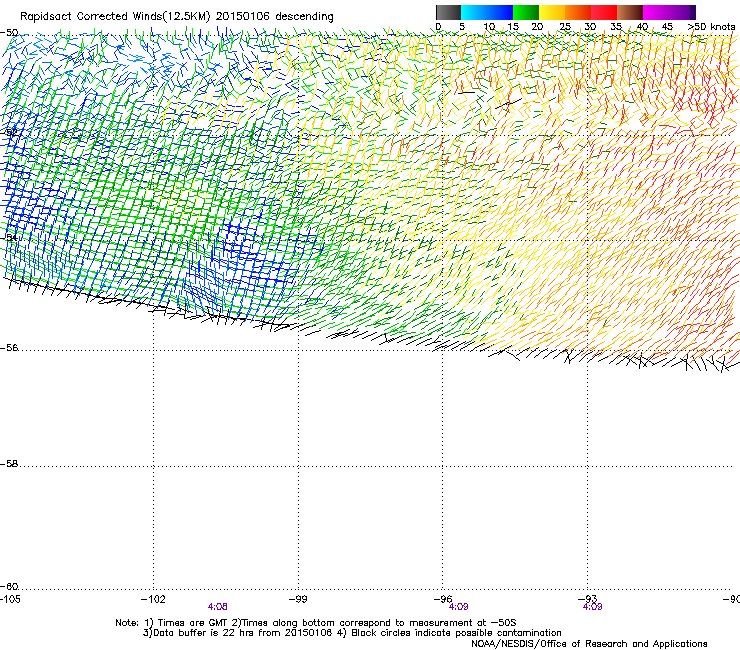Click the -60 latitude axis label
Image resolution: width=740 pixels, height=650 pixels.
tap(9, 587)
